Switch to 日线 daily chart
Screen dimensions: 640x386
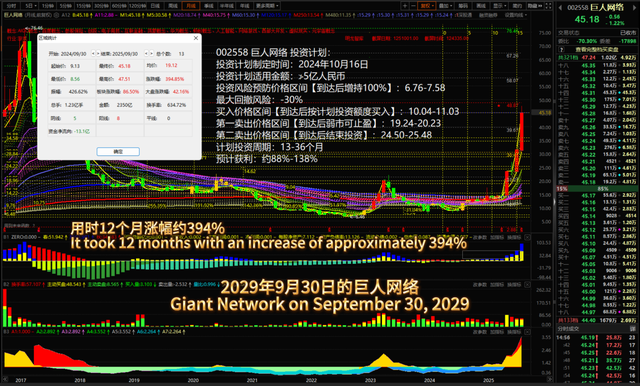click(x=155, y=6)
